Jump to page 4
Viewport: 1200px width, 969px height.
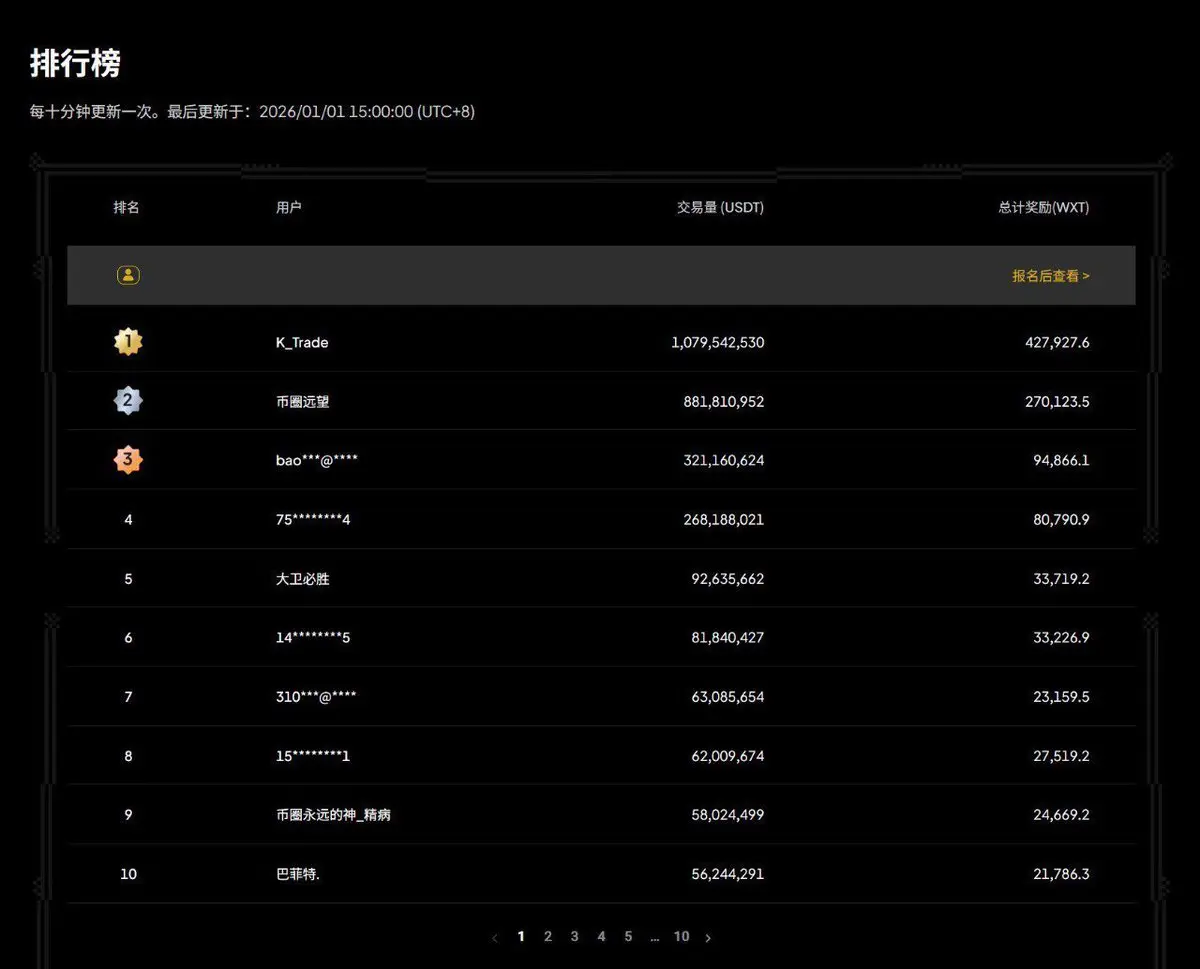(601, 937)
